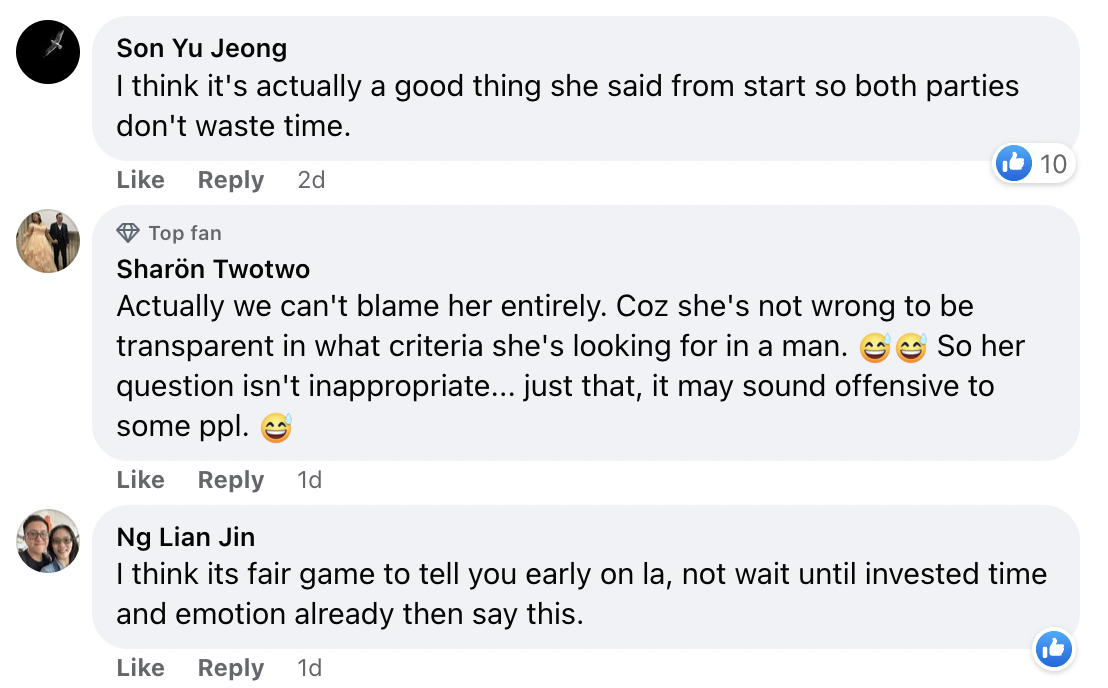Click the Top fan label text
The width and height of the screenshot is (1108, 688).
[185, 233]
